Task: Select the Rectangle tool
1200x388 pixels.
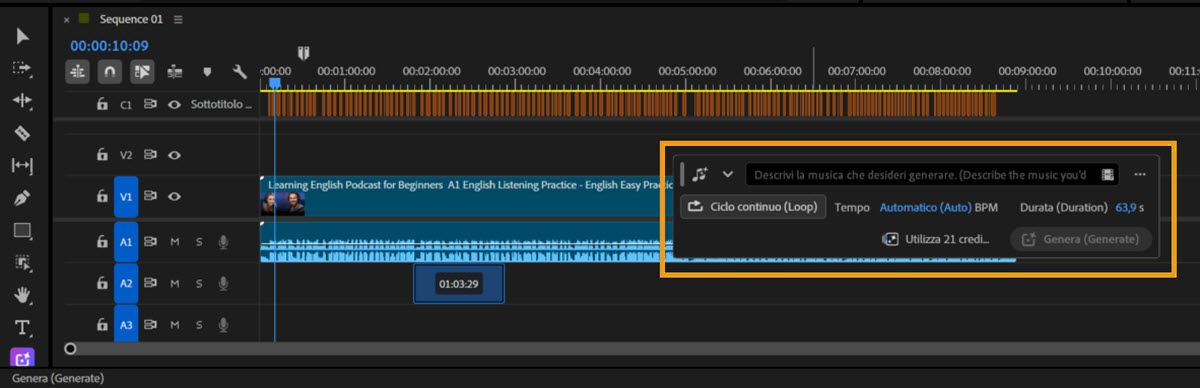Action: tap(22, 230)
